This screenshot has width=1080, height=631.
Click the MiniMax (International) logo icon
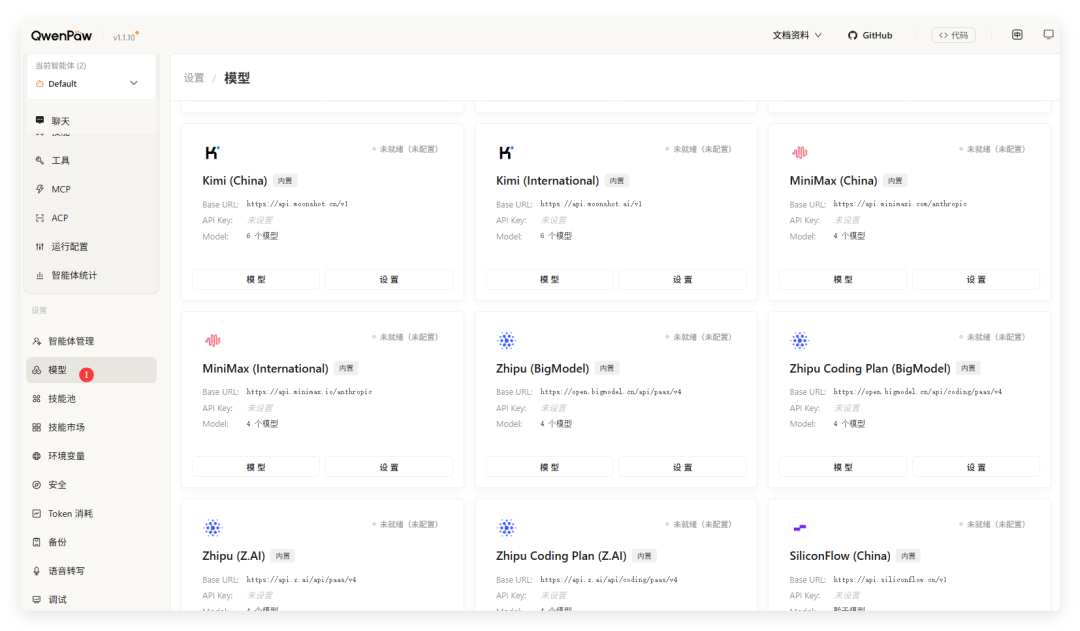pyautogui.click(x=212, y=340)
